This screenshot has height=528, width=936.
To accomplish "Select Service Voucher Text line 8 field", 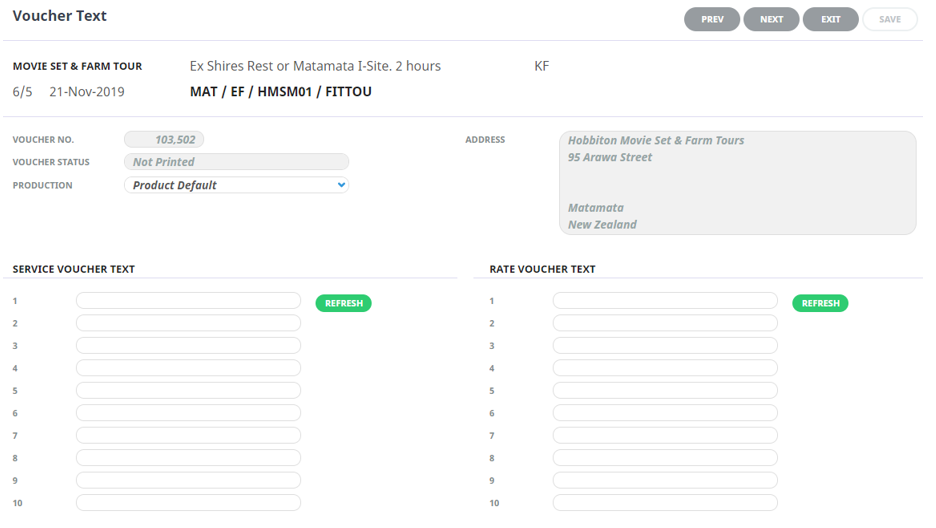I will click(x=188, y=458).
